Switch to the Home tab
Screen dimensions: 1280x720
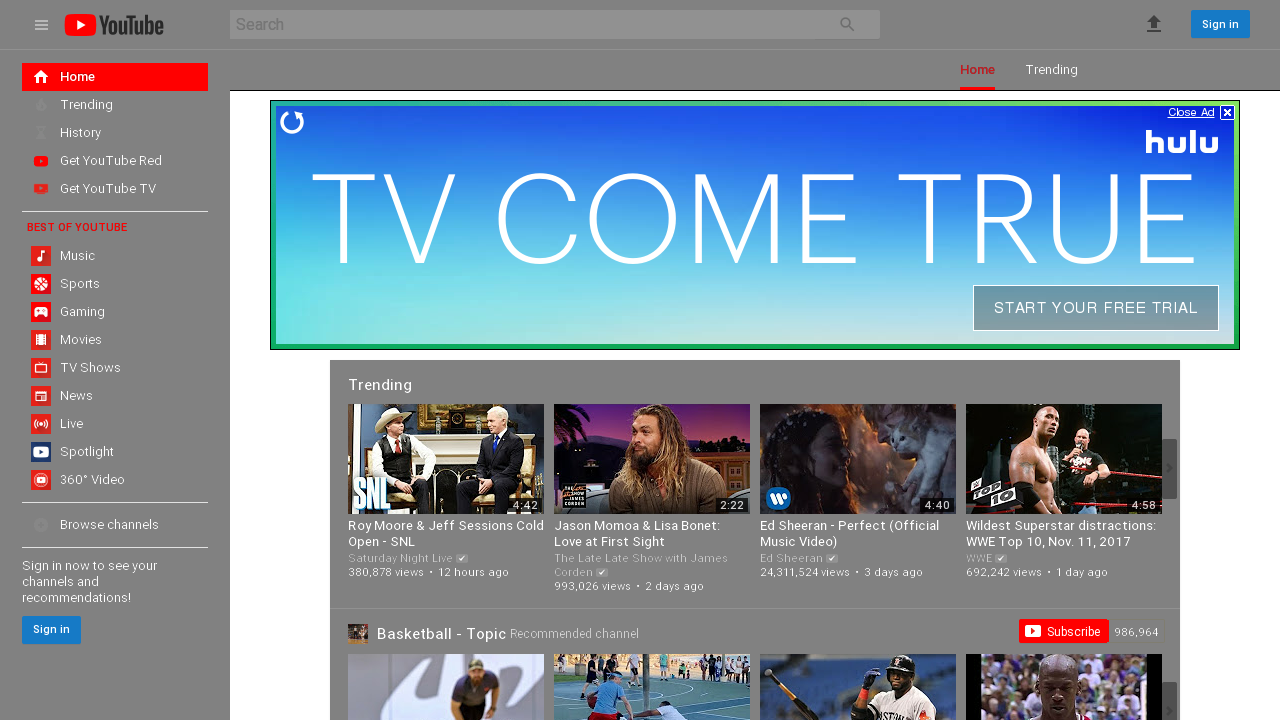click(x=977, y=70)
